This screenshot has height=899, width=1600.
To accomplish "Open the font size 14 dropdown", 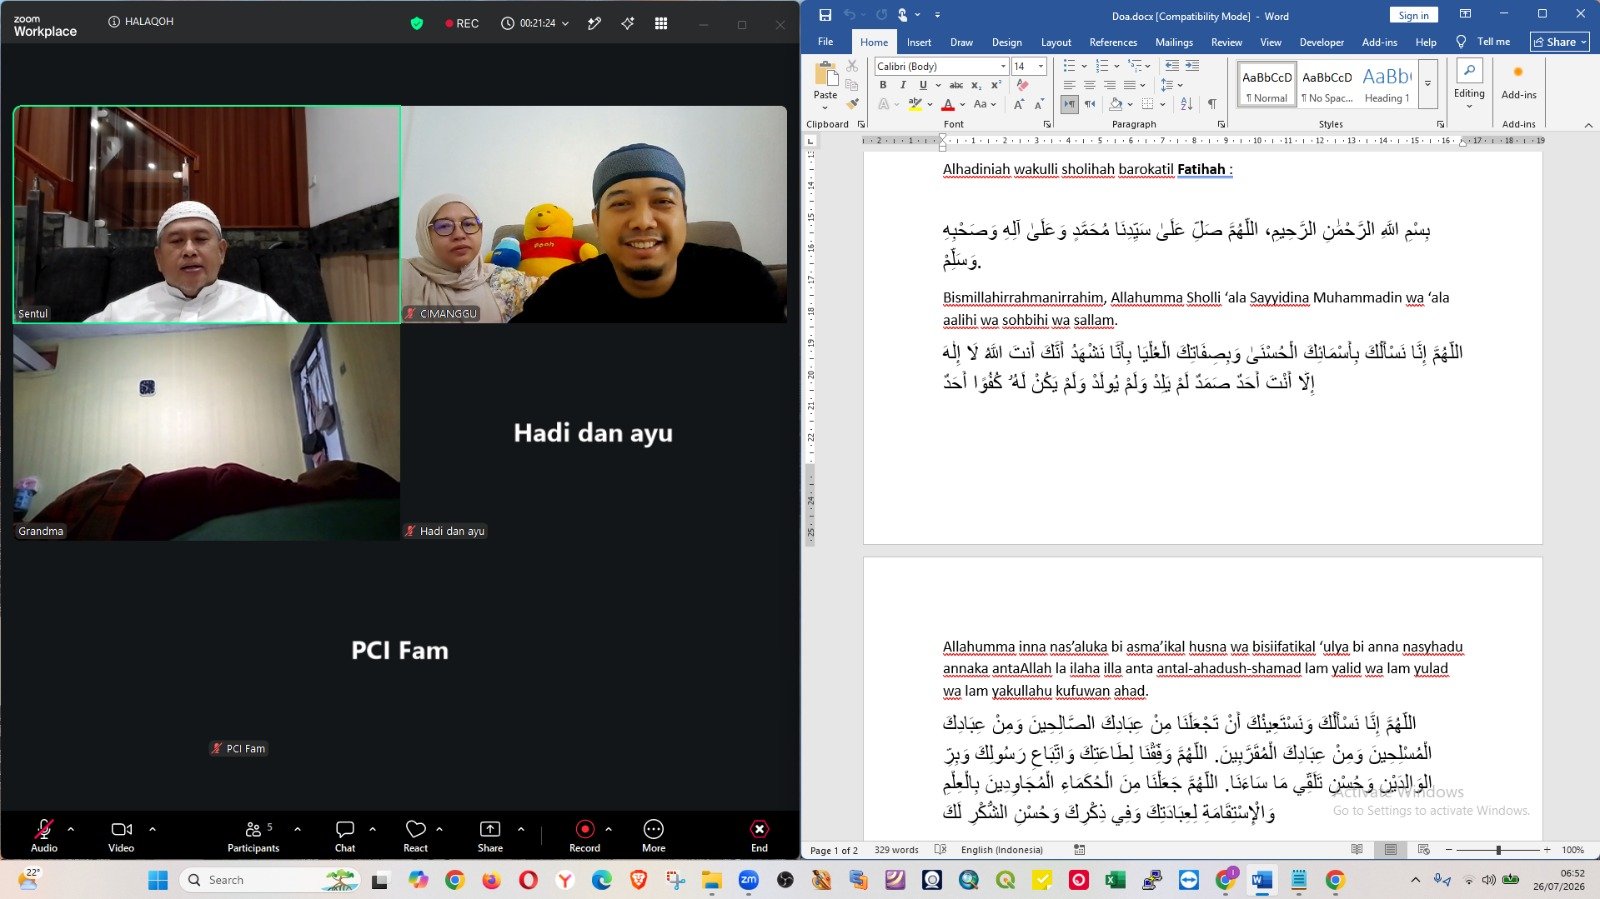I will [1041, 66].
